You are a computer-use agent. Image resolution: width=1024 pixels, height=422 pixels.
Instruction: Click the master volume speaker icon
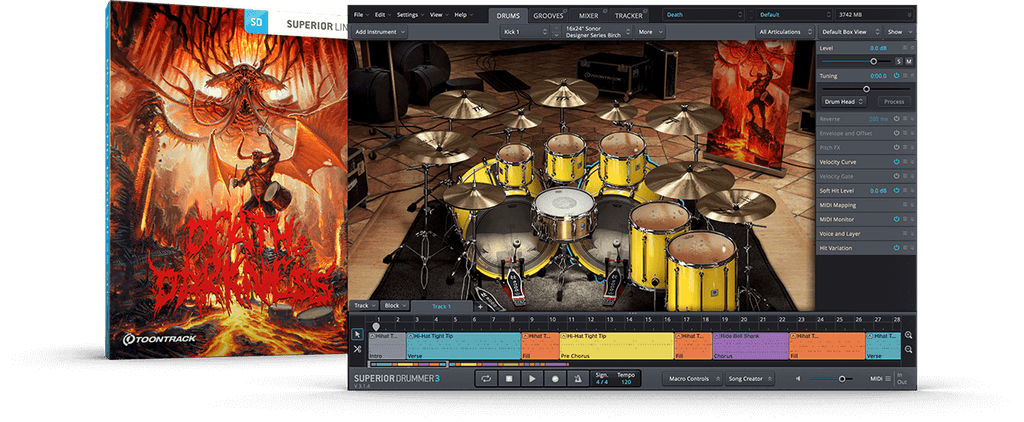coord(798,378)
